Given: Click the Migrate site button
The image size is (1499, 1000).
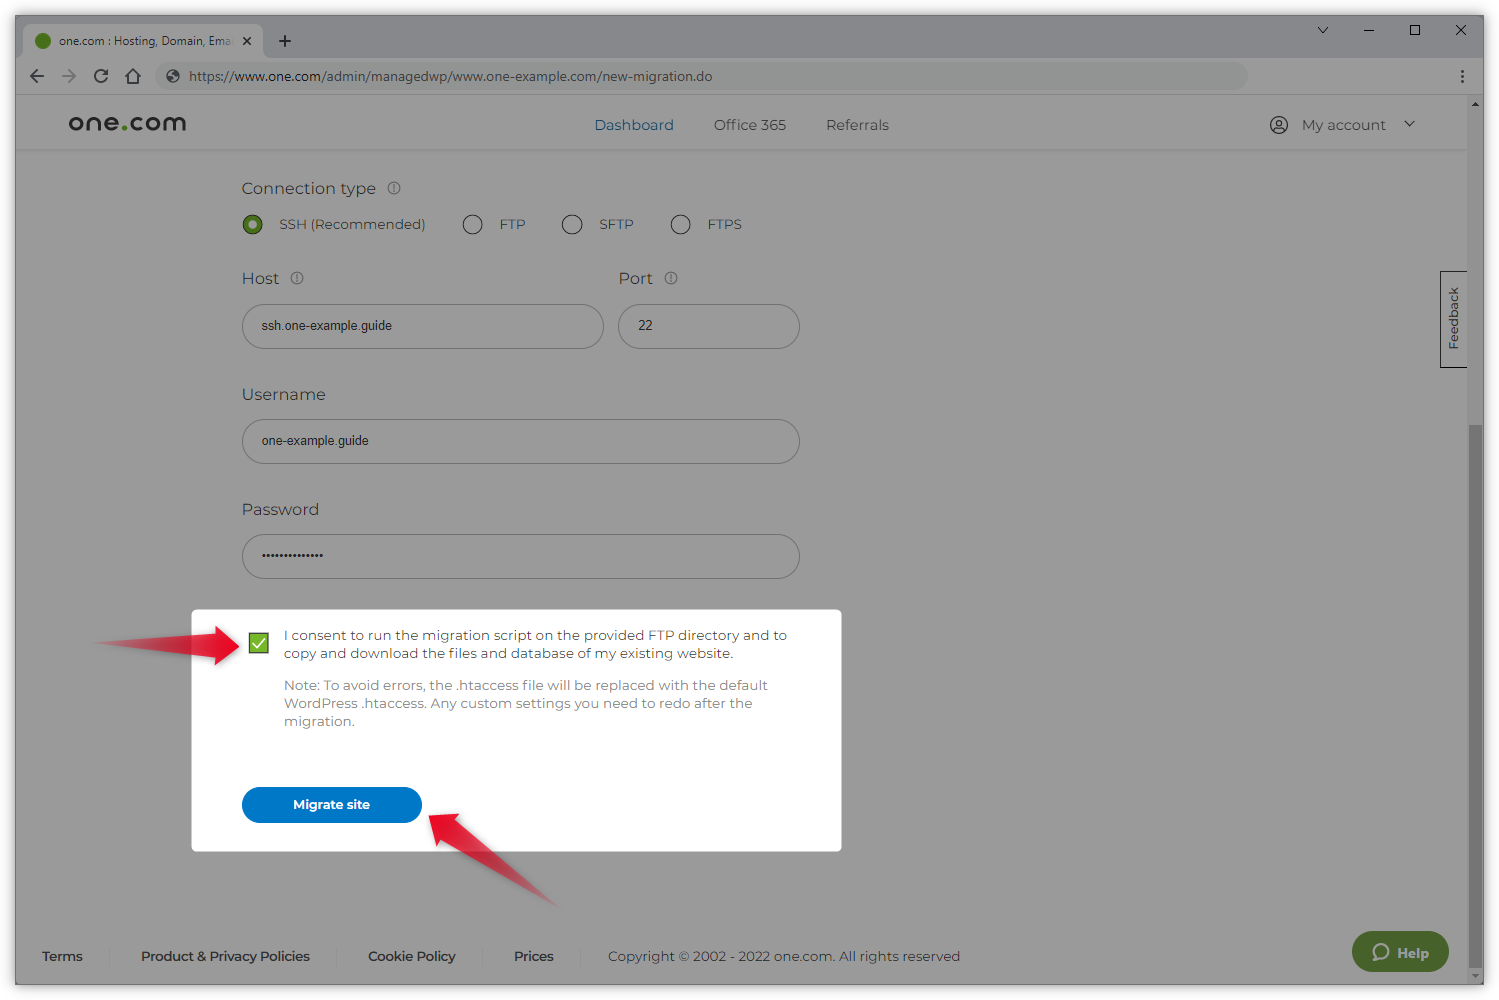Looking at the screenshot, I should pos(332,805).
